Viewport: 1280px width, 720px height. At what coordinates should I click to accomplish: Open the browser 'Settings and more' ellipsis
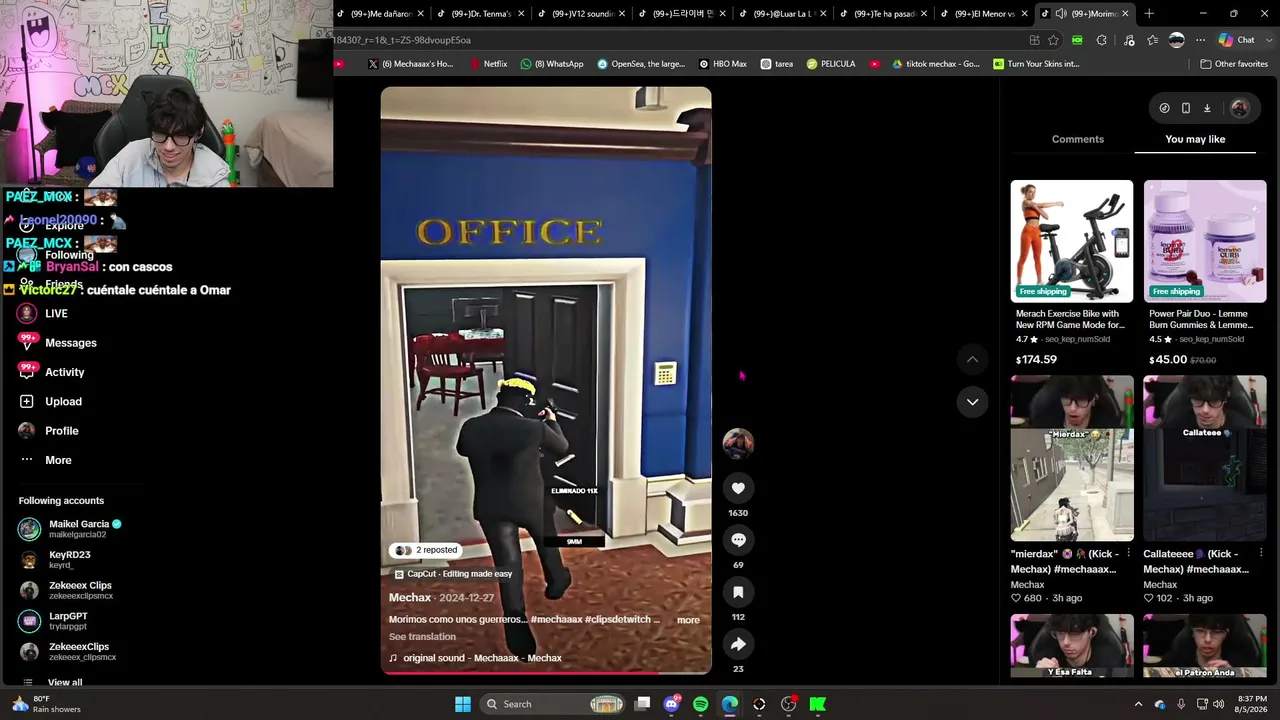tap(1200, 40)
